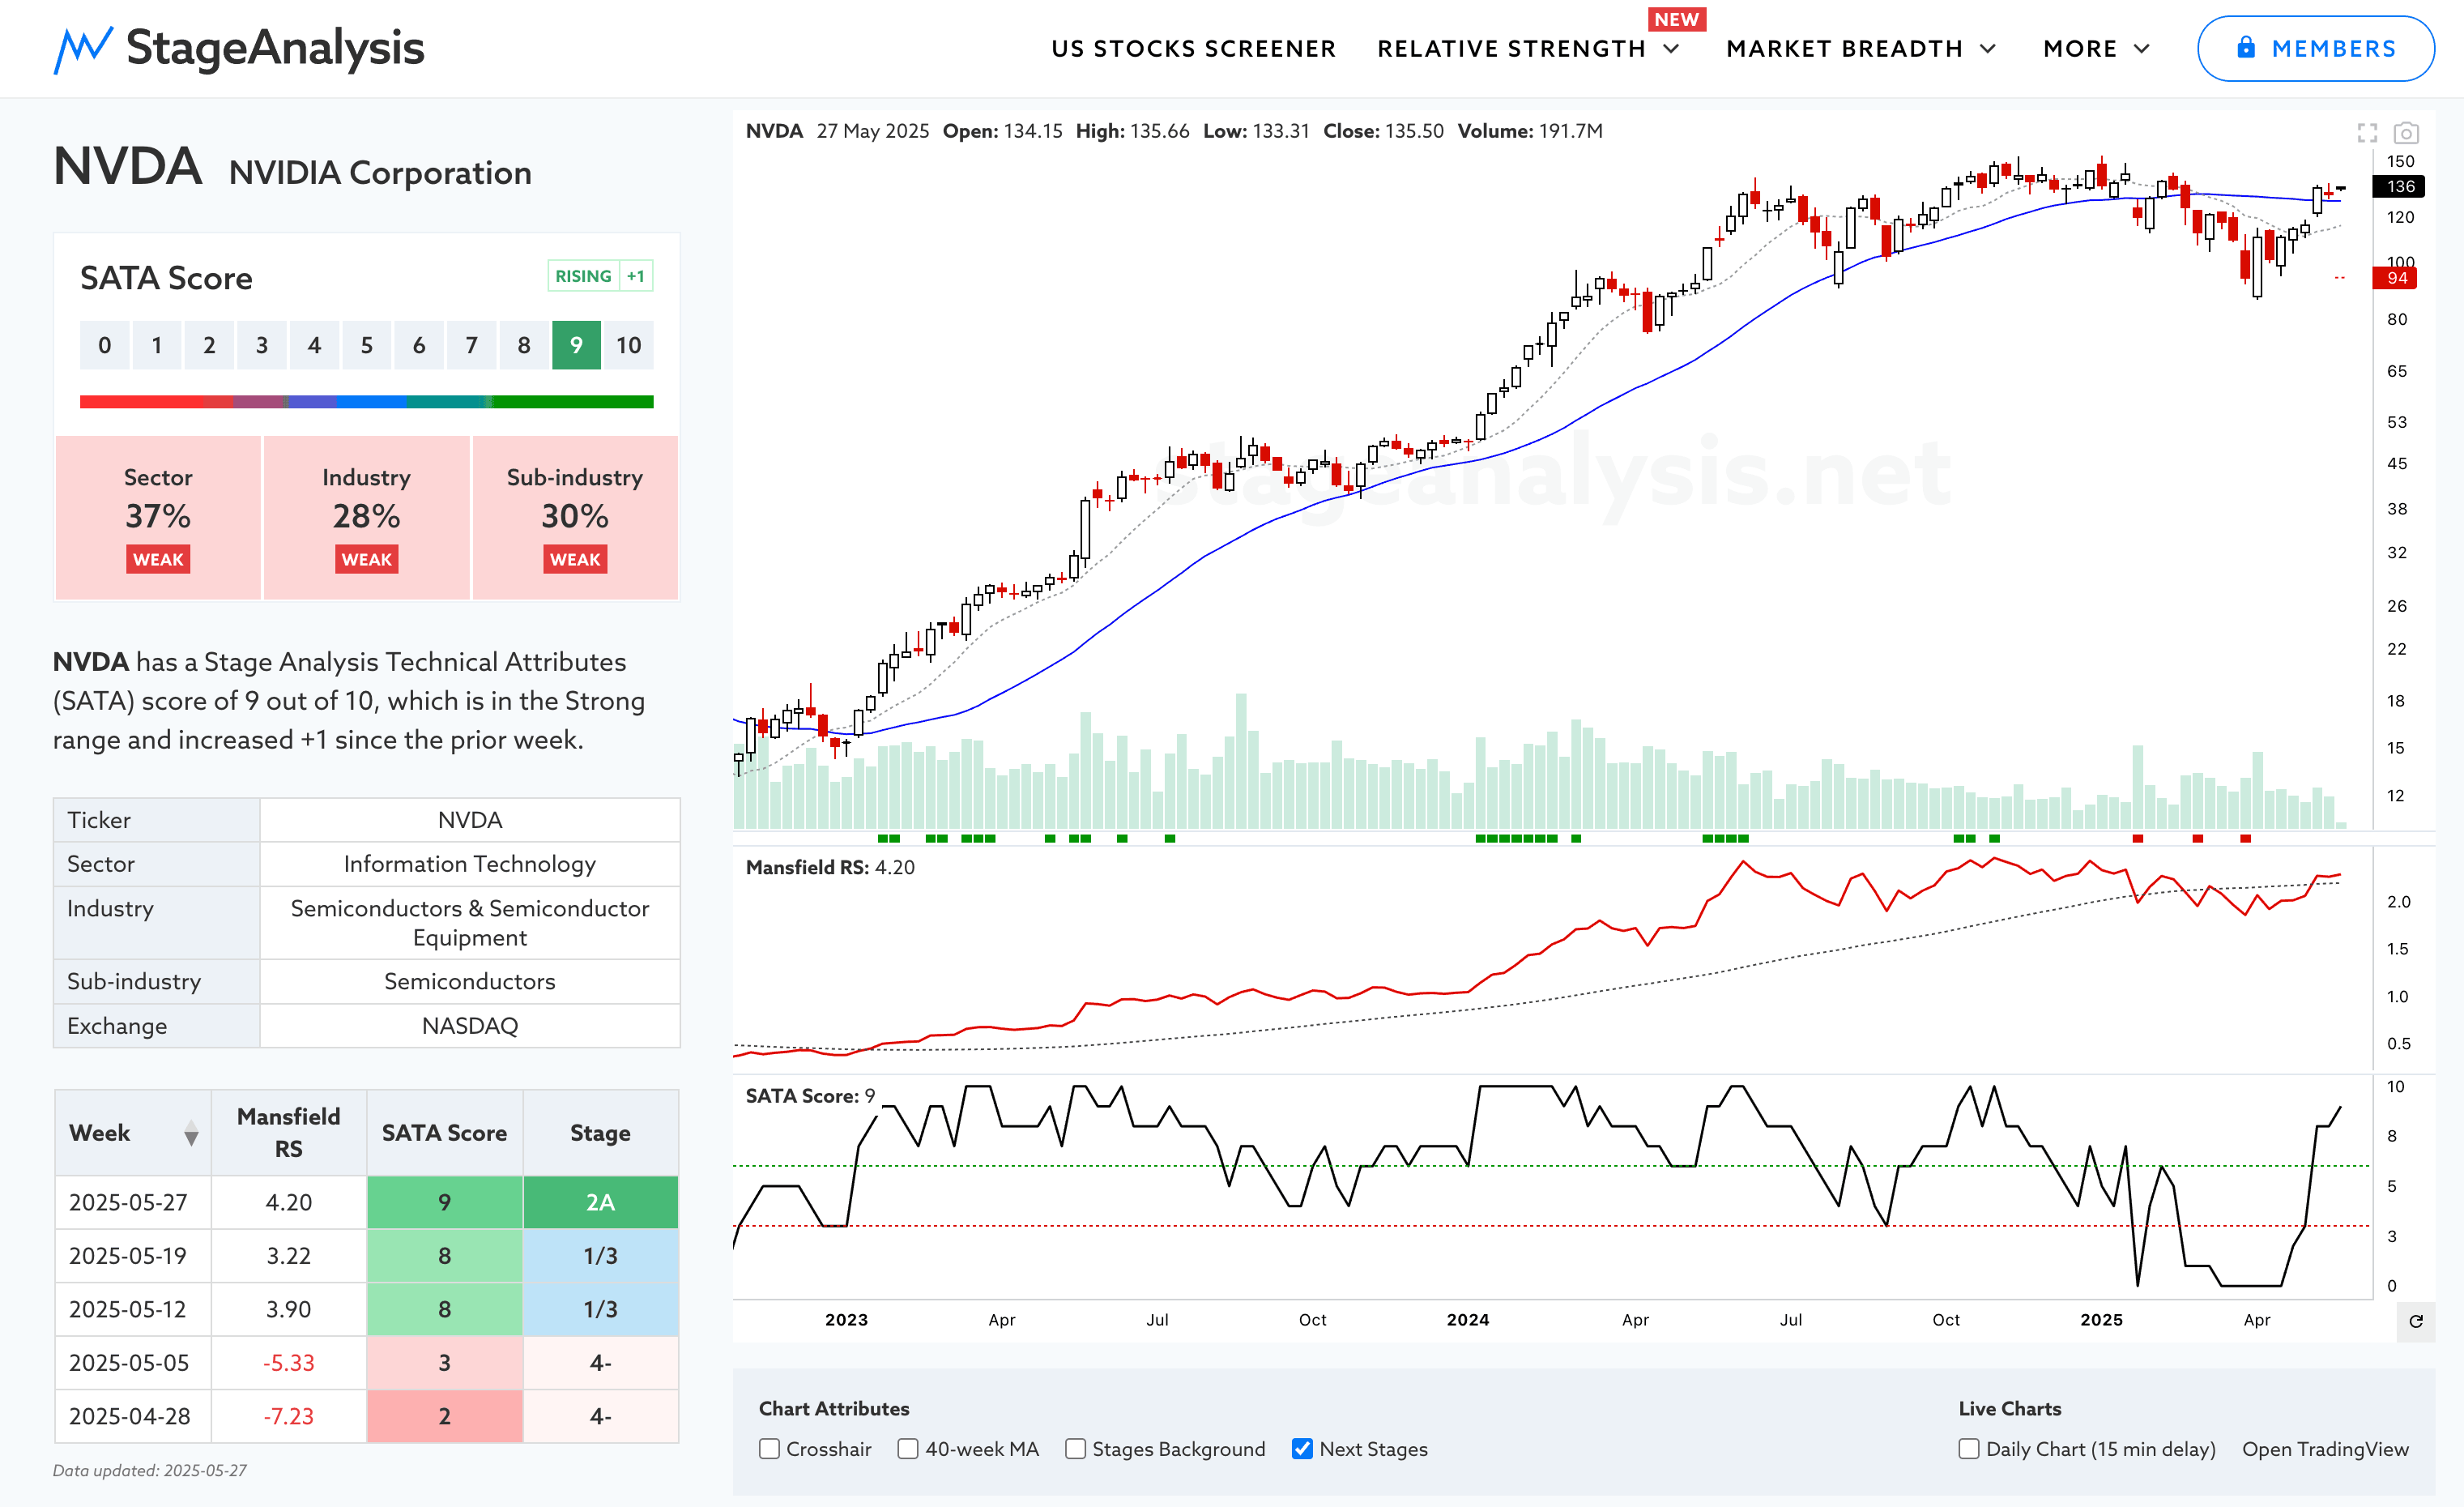Click the SATA Score column header
The width and height of the screenshot is (2464, 1507).
tap(444, 1133)
